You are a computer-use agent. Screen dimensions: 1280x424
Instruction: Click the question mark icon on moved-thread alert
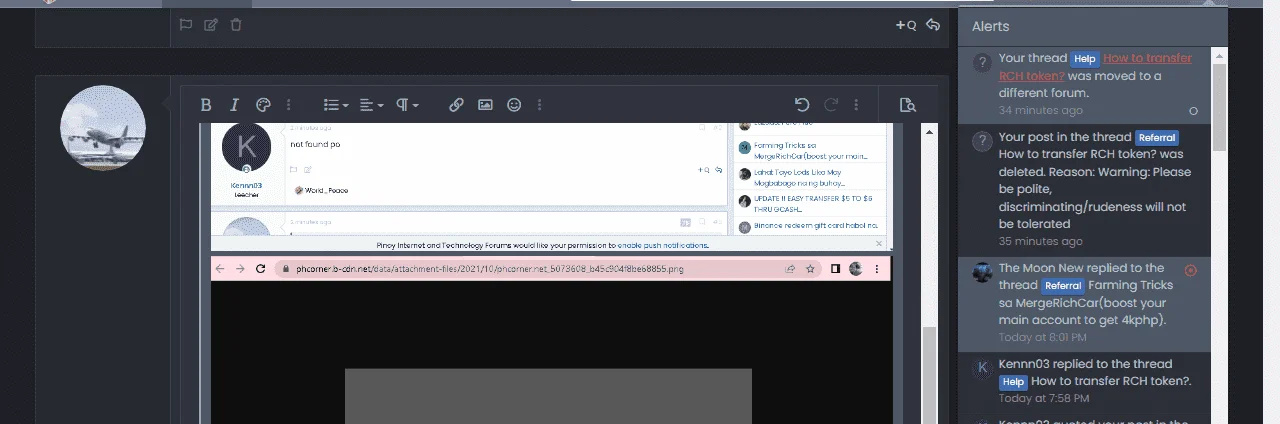tap(982, 62)
